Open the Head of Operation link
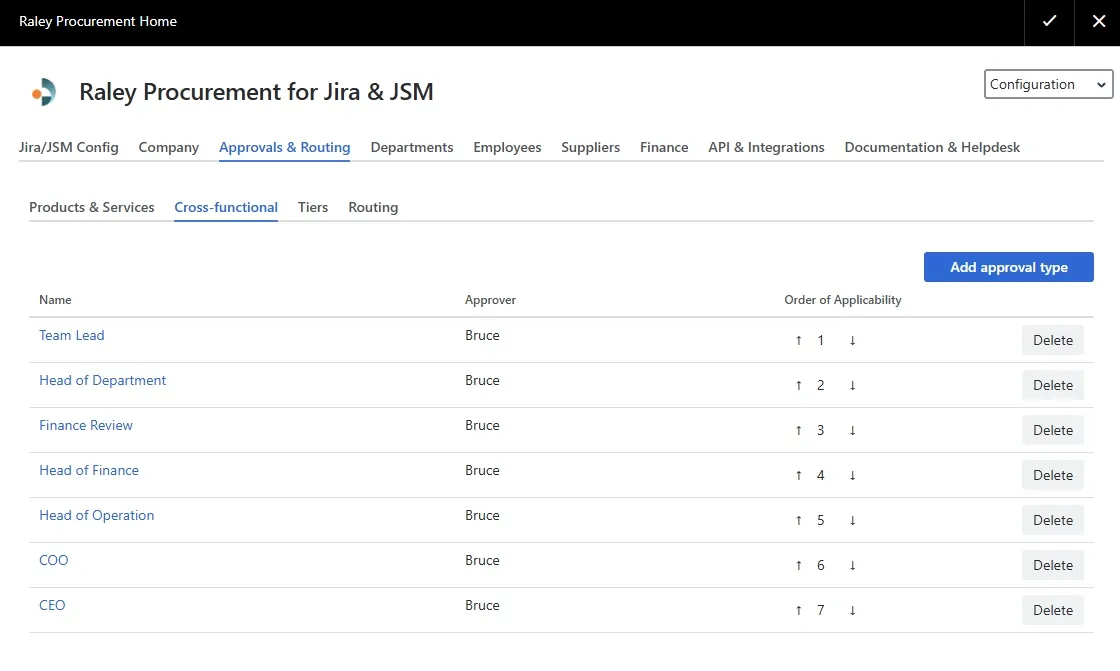The height and width of the screenshot is (671, 1120). 96,515
